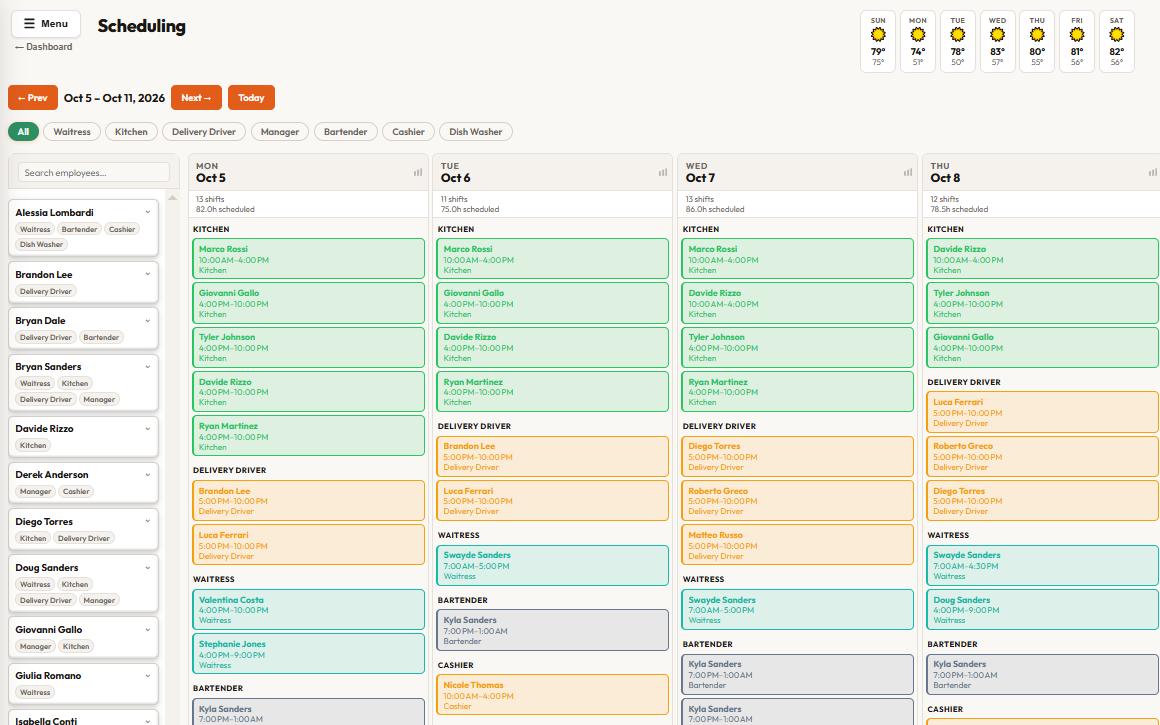Click the Friday weather forecast card
The image size is (1160, 725).
point(1077,41)
